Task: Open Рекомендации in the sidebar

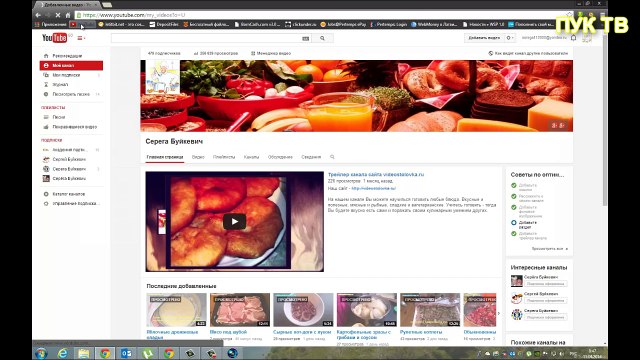Action: click(67, 56)
